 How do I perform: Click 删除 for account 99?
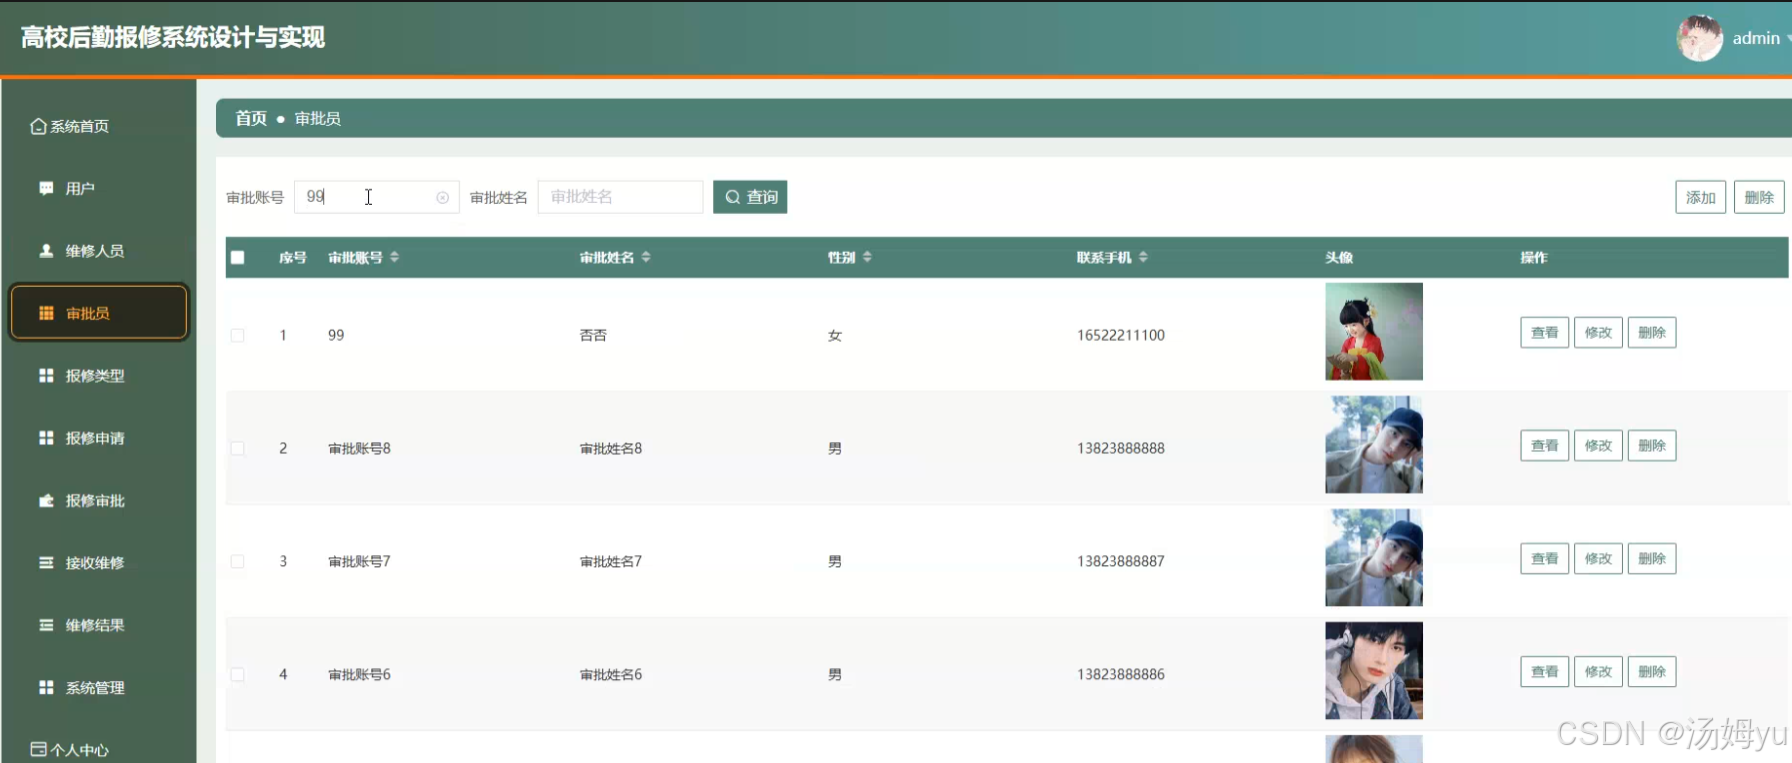pyautogui.click(x=1652, y=332)
